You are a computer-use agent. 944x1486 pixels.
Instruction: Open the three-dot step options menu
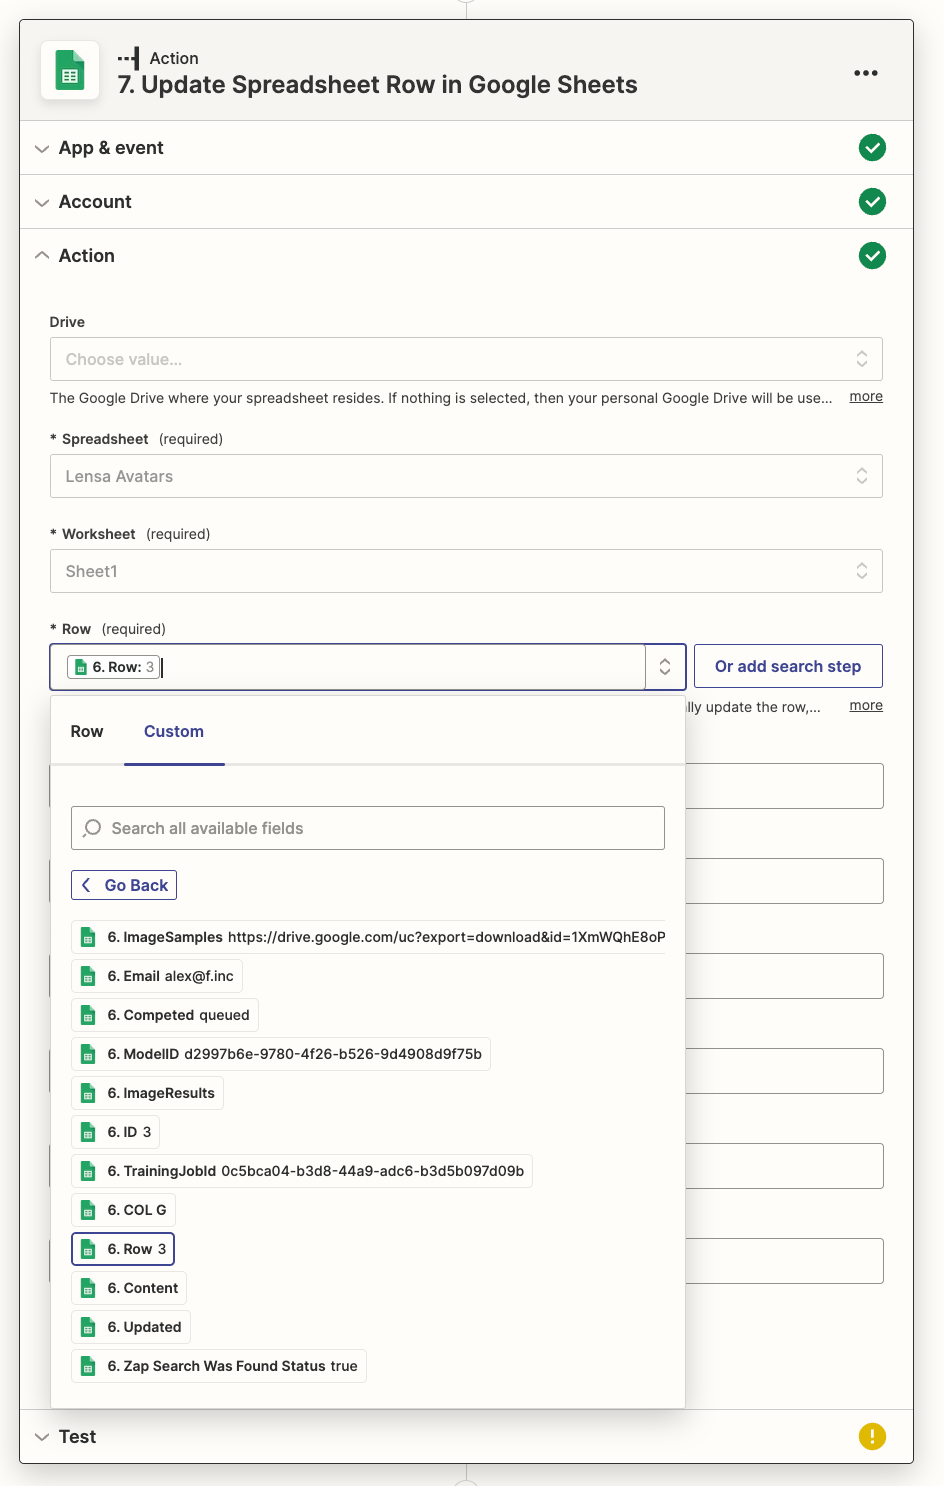[866, 73]
